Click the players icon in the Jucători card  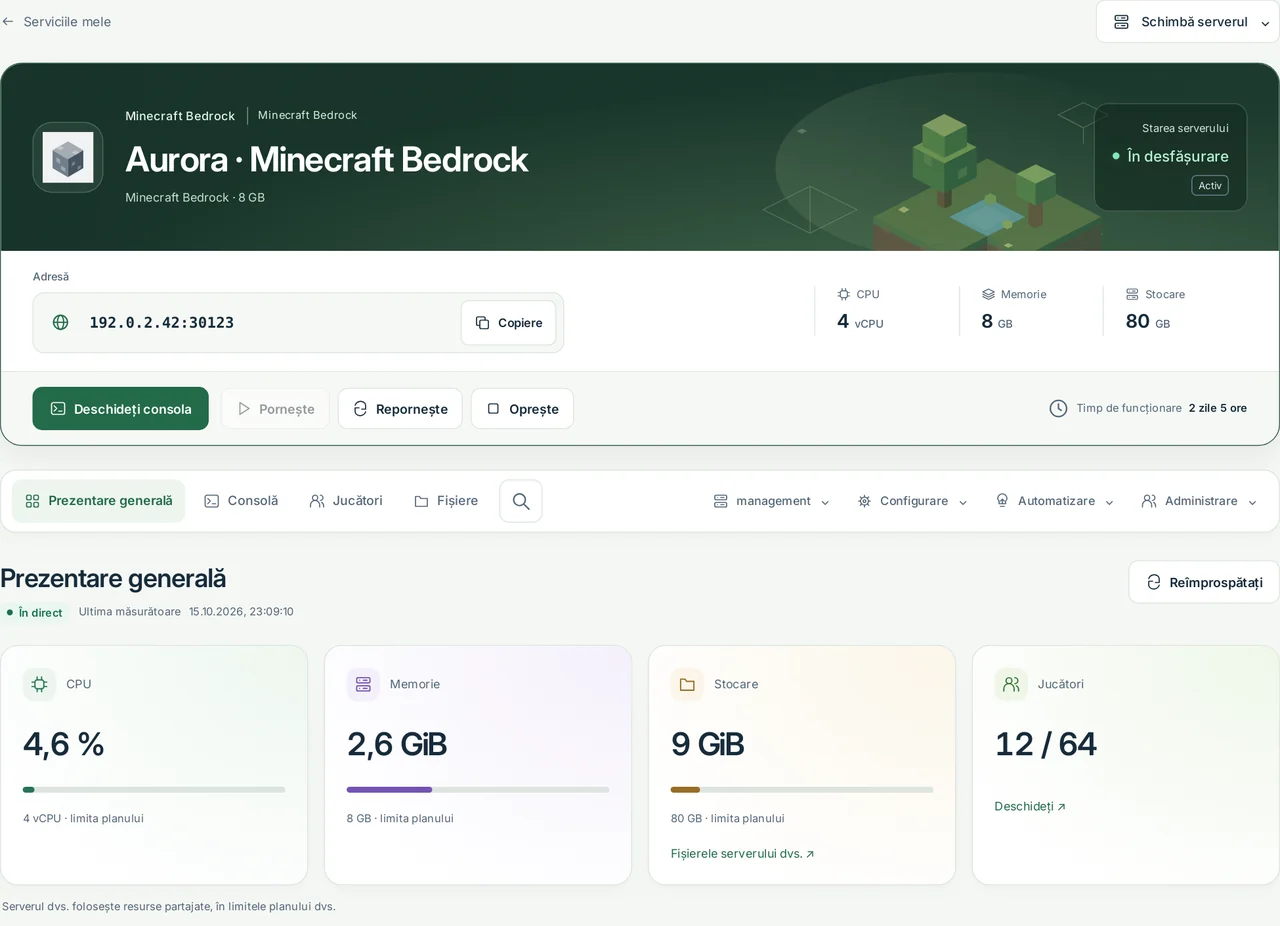coord(1011,684)
